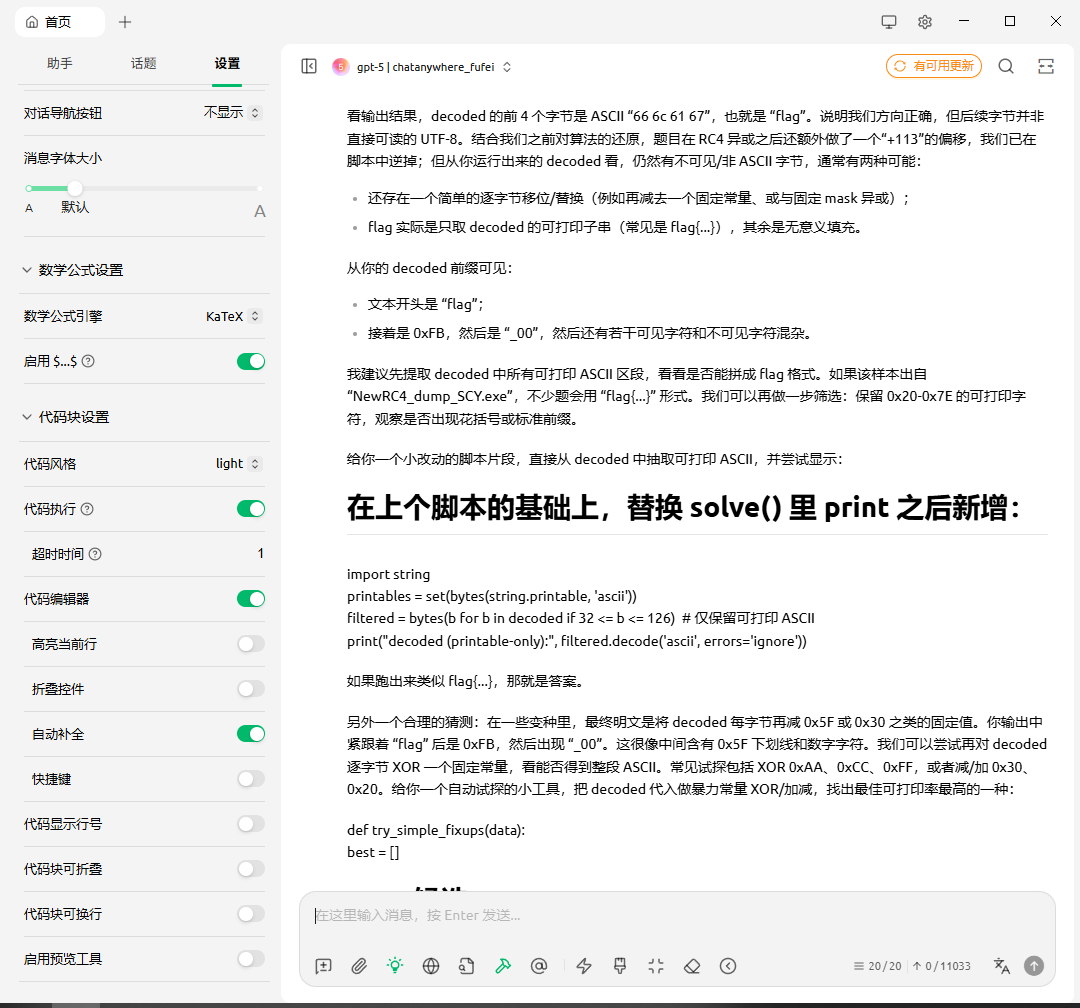The image size is (1080, 1008).
Task: Enable web search with the globe icon
Action: 431,966
